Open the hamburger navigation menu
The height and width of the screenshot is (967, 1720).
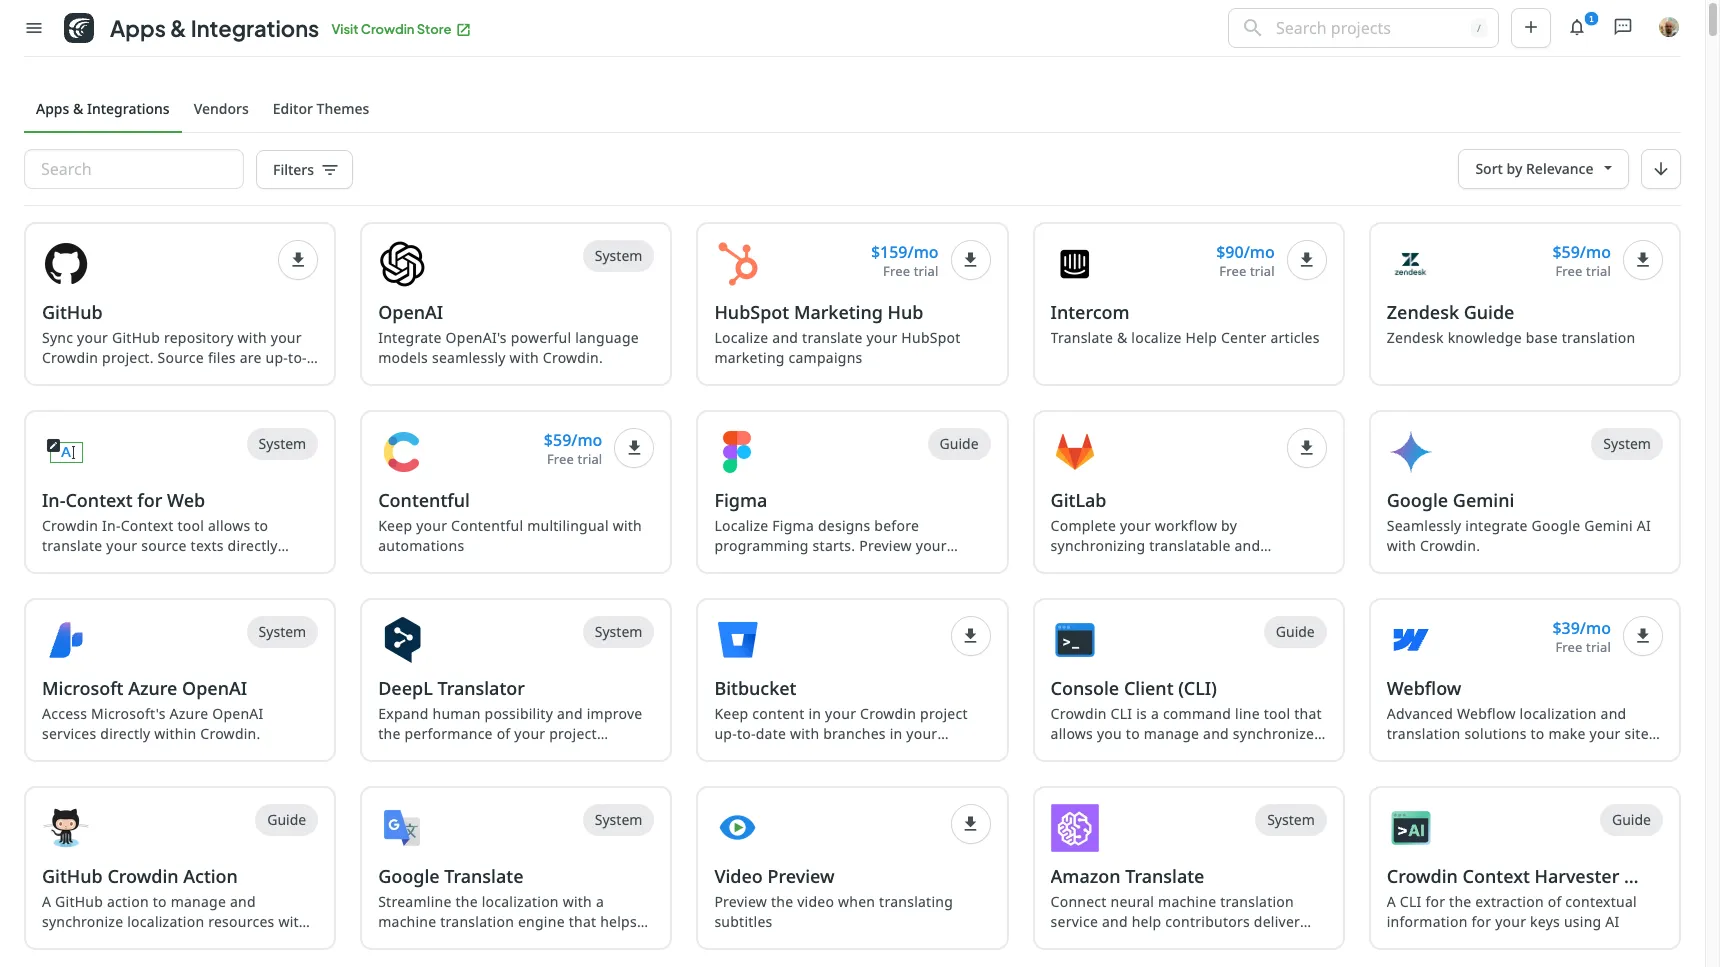pos(34,28)
